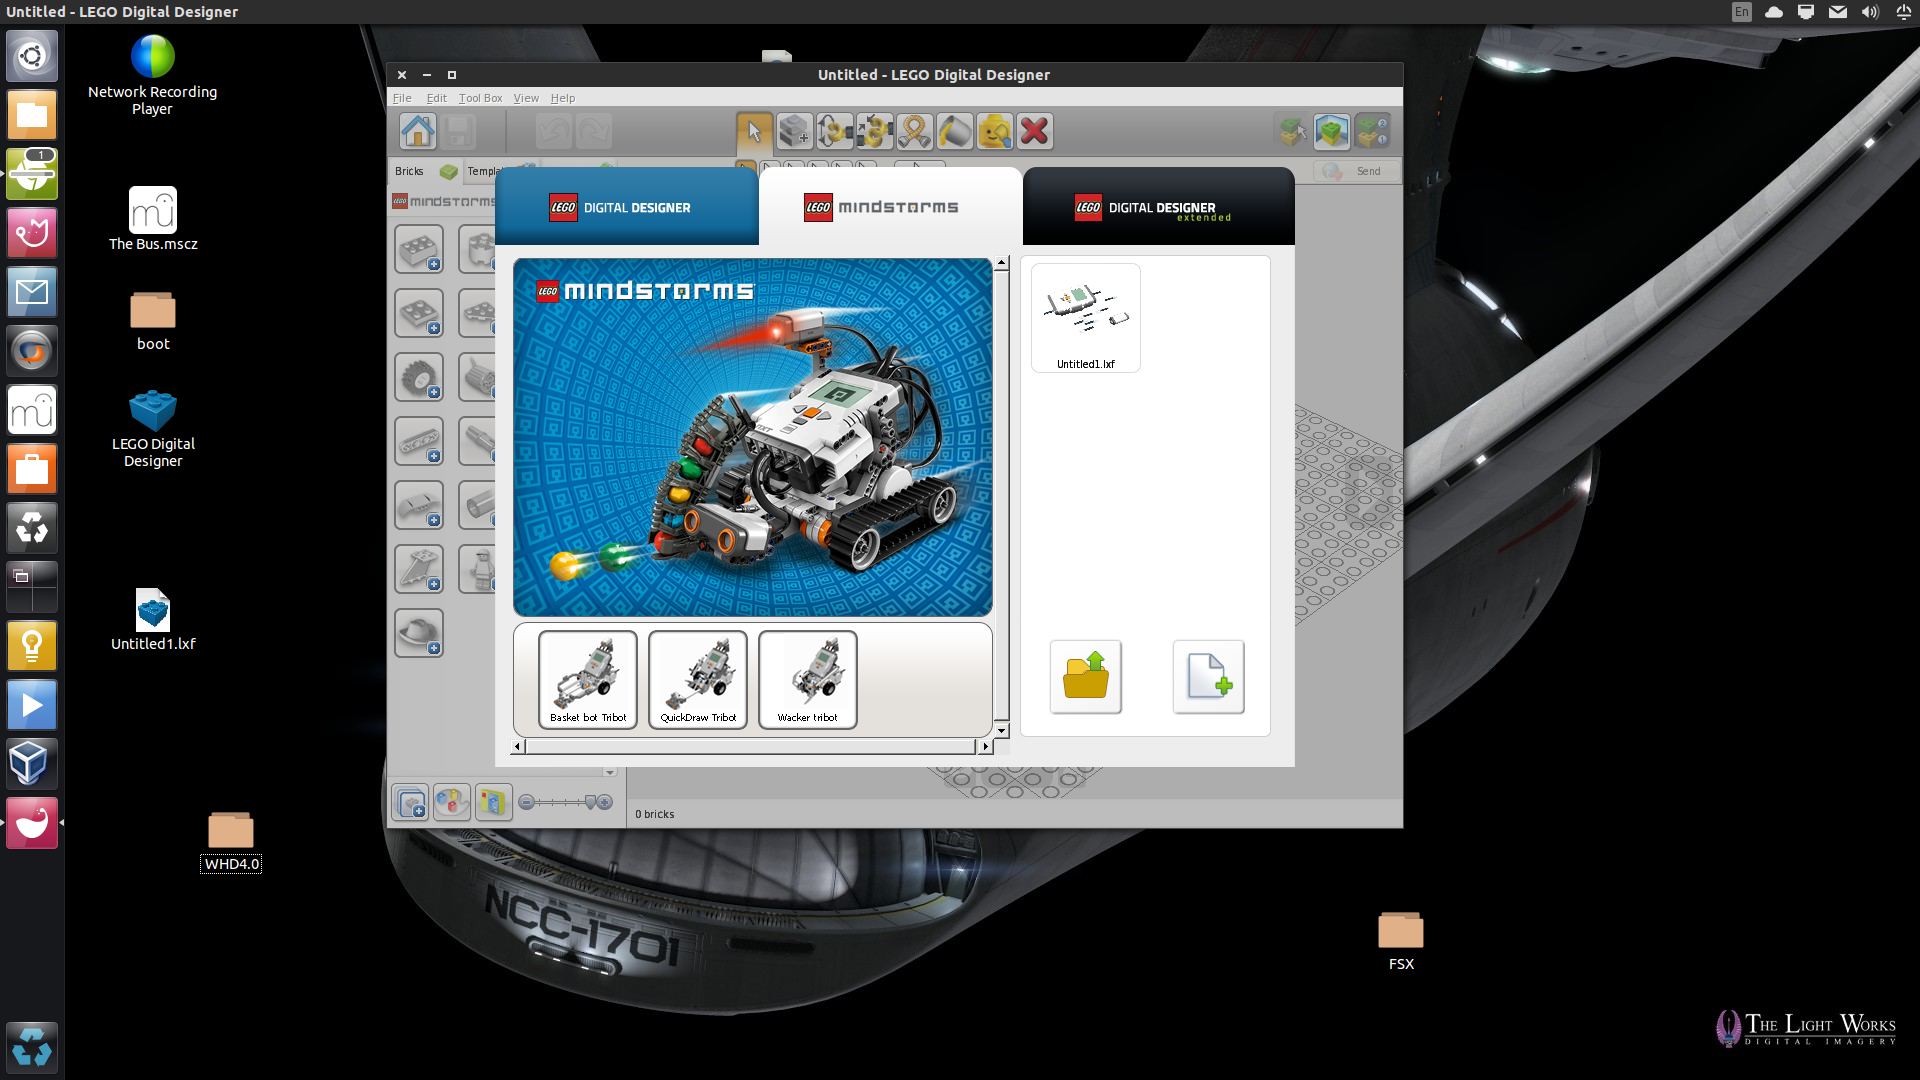Open the File menu

click(404, 98)
